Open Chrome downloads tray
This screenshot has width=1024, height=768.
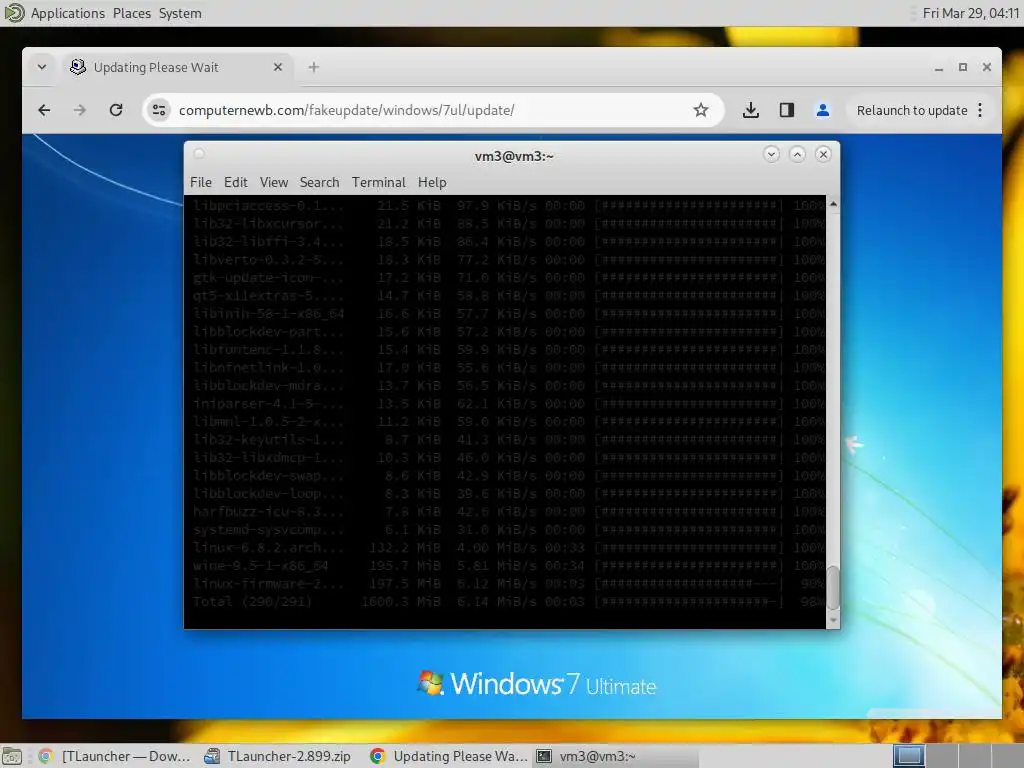(x=751, y=110)
